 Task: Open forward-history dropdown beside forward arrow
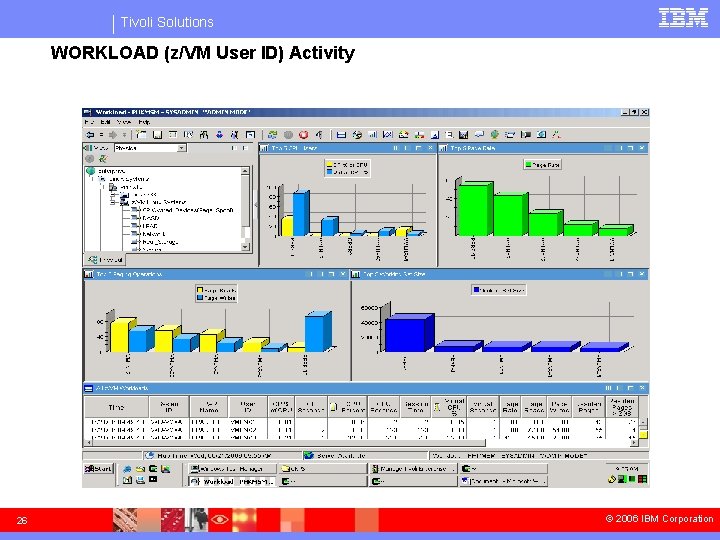124,135
